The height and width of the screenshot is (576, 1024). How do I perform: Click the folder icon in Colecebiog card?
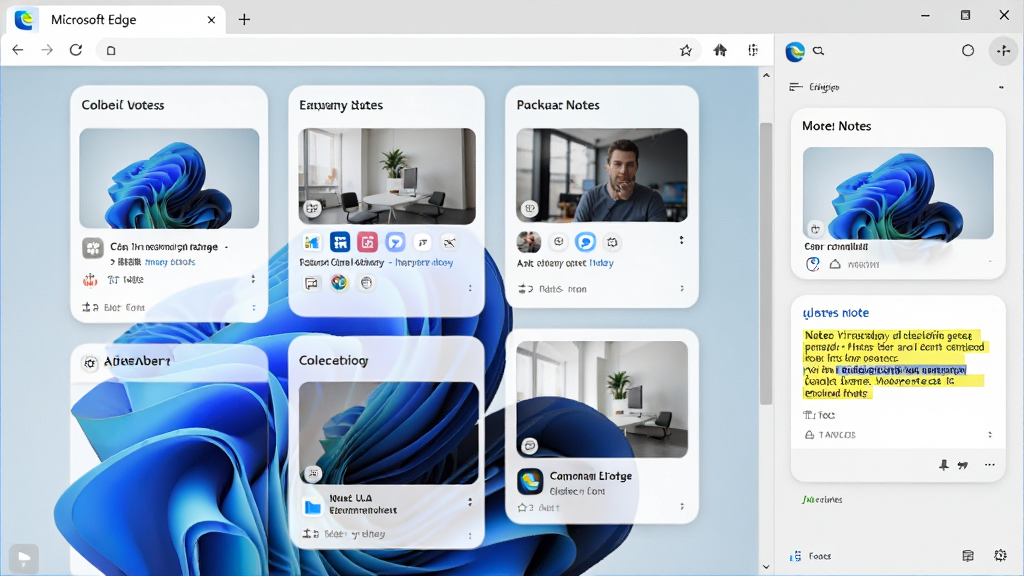click(x=313, y=506)
